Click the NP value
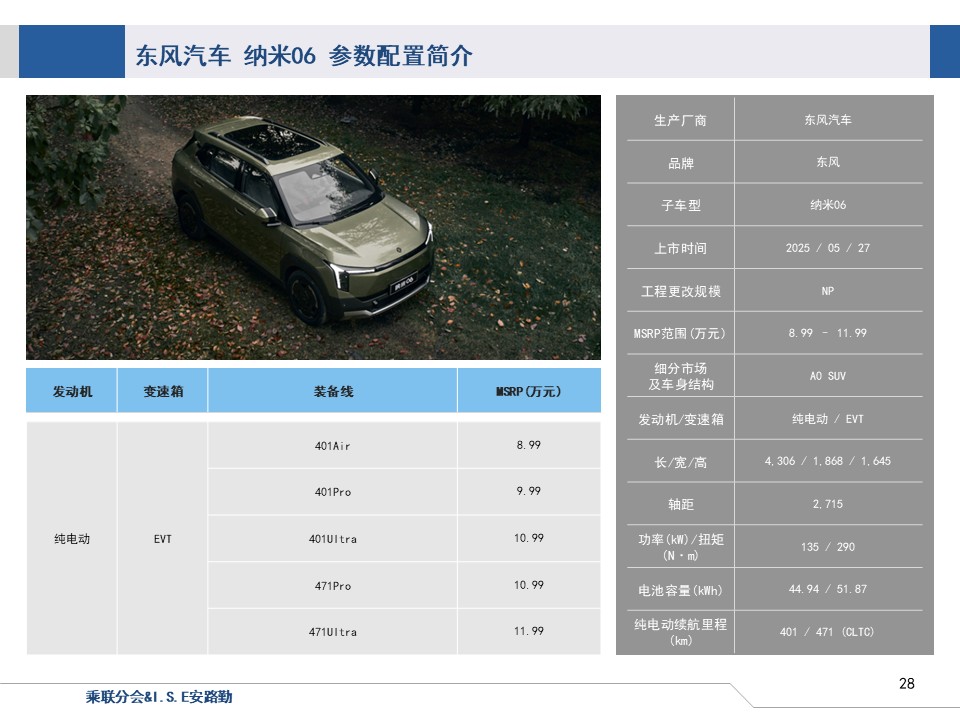 click(828, 291)
